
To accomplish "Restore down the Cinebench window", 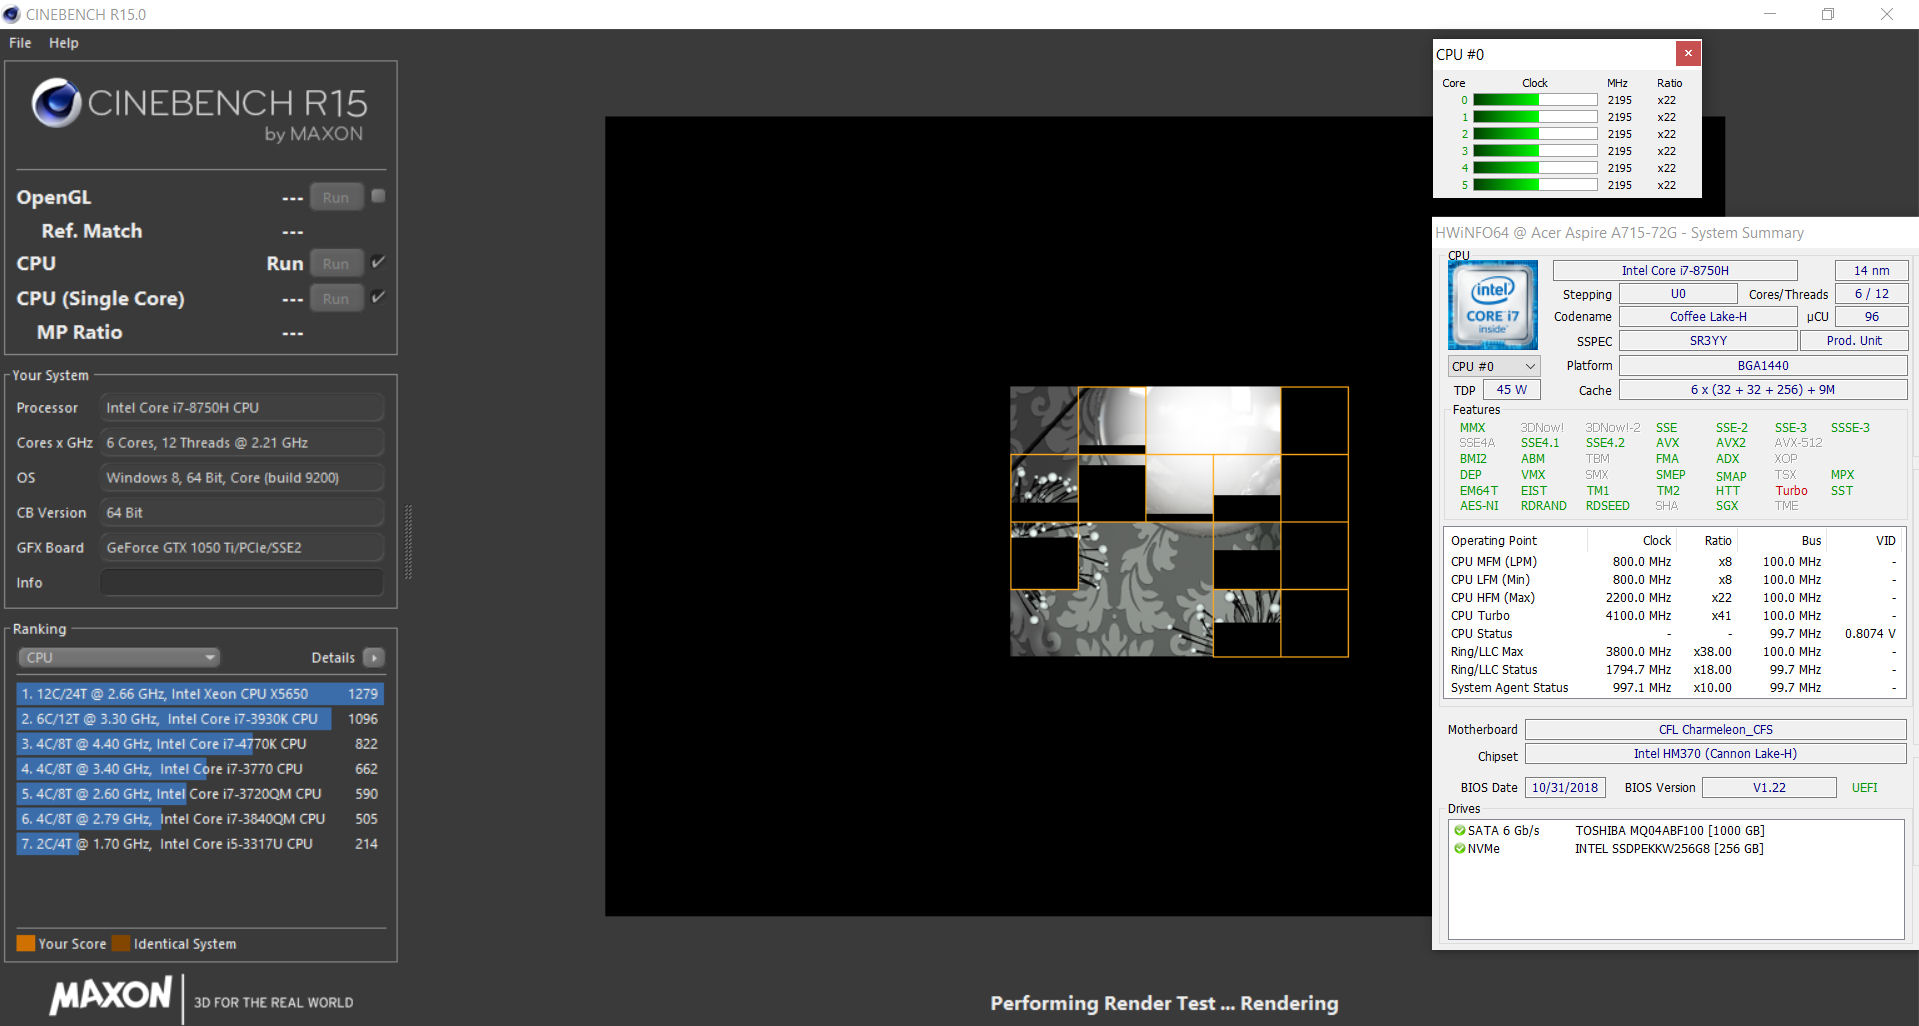I will click(1828, 14).
